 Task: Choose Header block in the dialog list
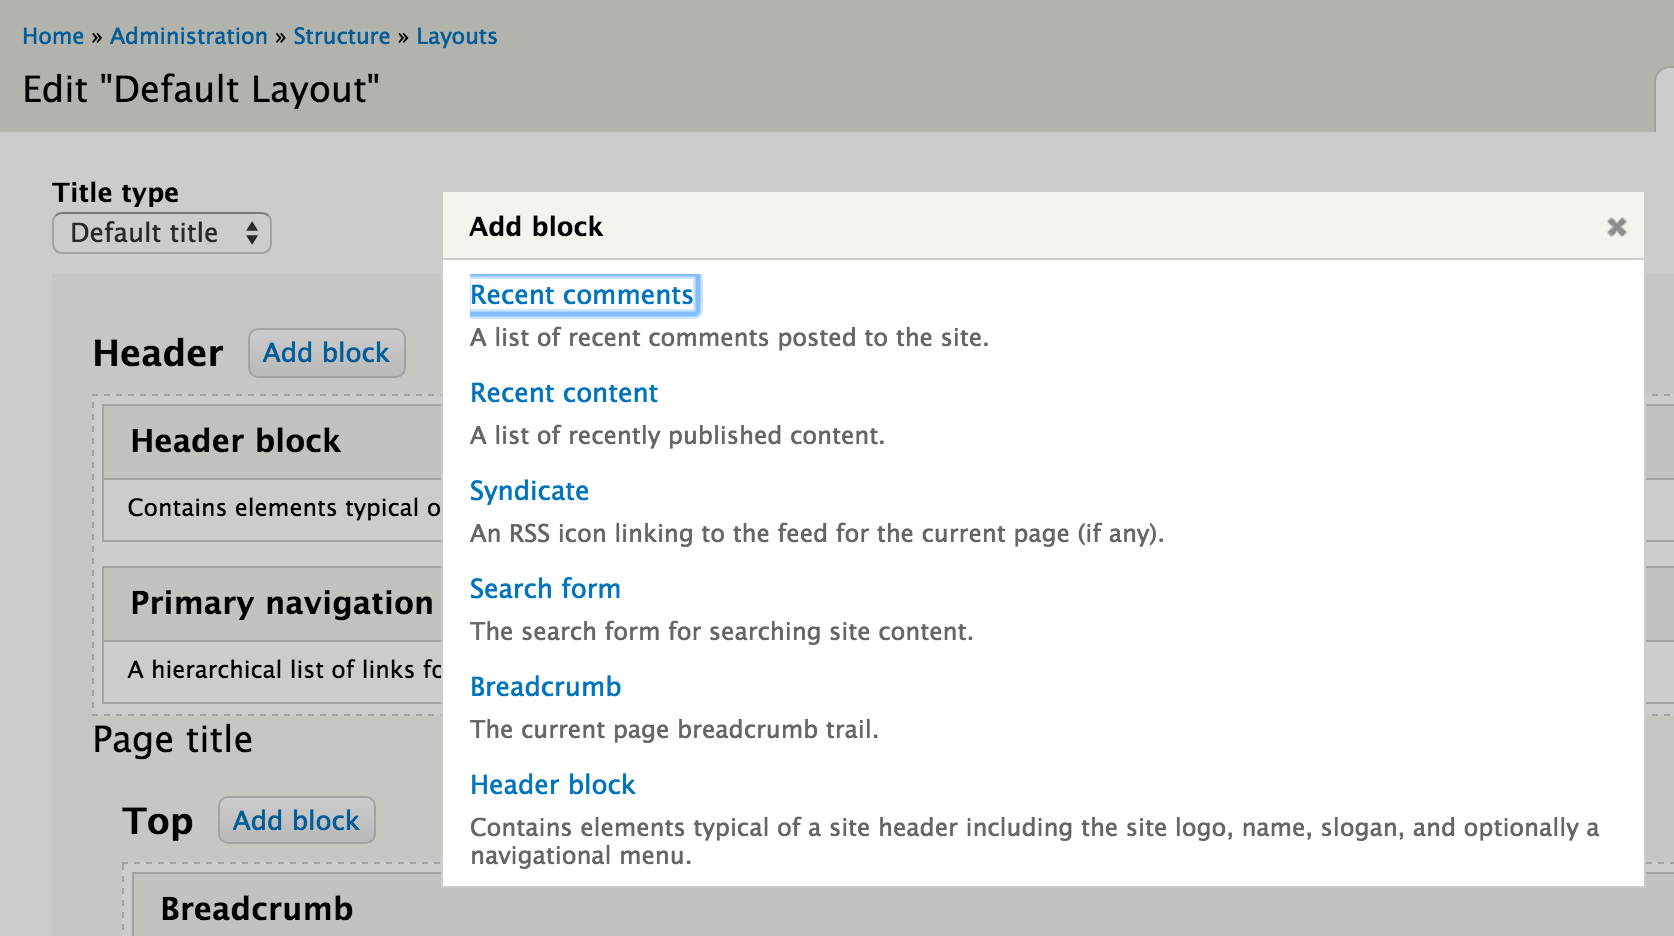[553, 785]
